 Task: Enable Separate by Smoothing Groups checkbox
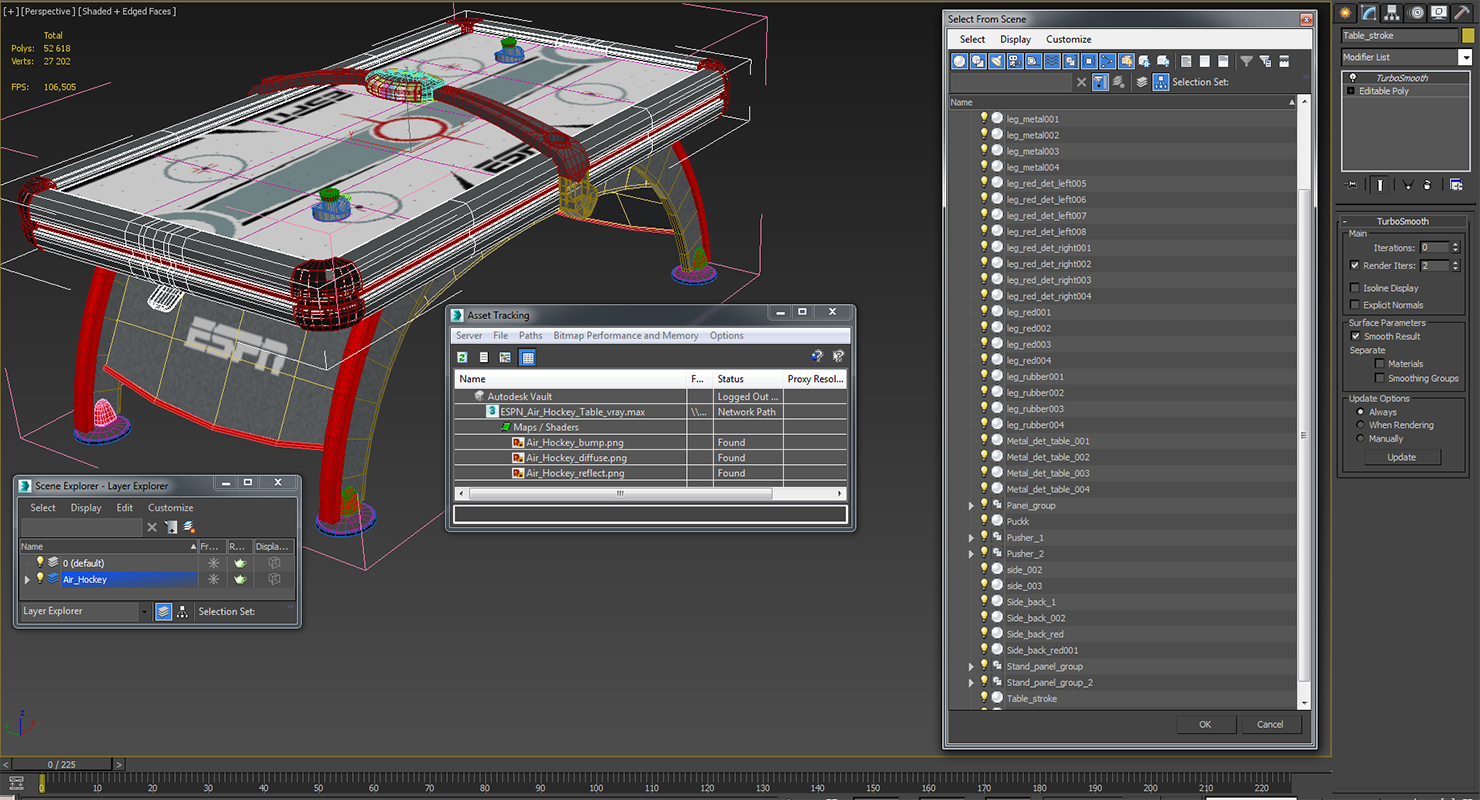[1380, 378]
